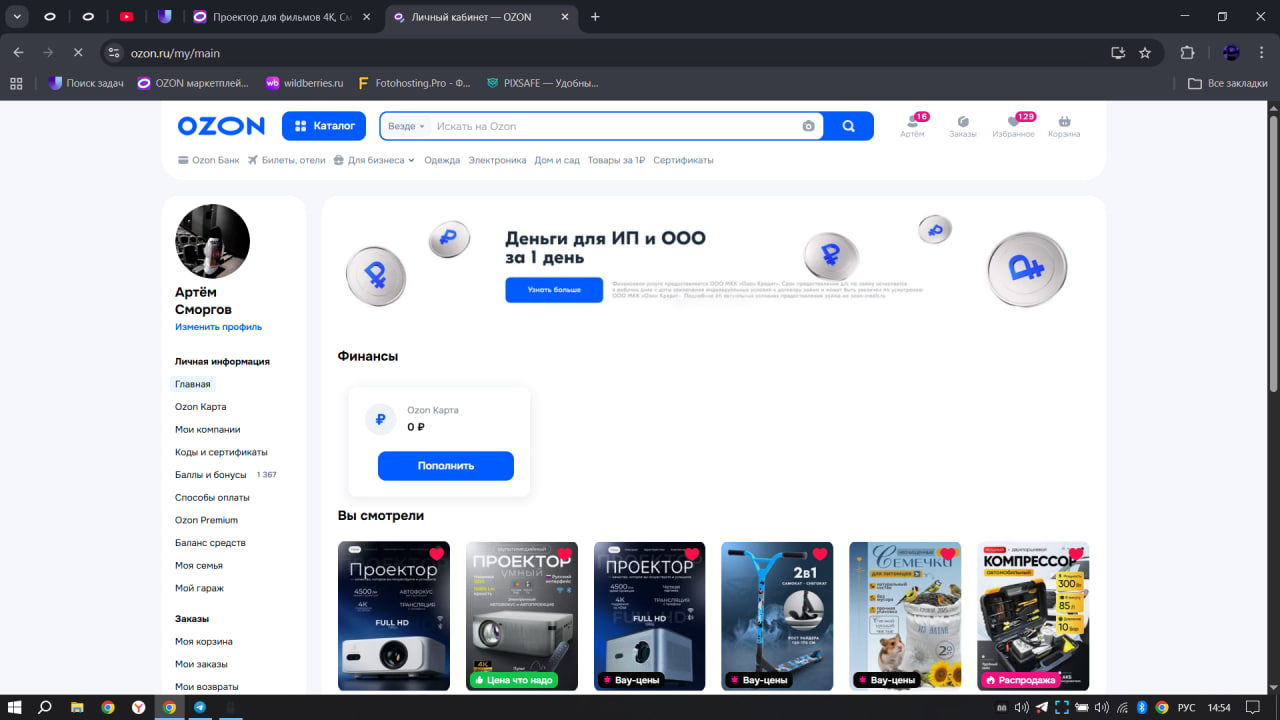Search by photo using the camera icon
The width and height of the screenshot is (1280, 720).
coord(808,126)
